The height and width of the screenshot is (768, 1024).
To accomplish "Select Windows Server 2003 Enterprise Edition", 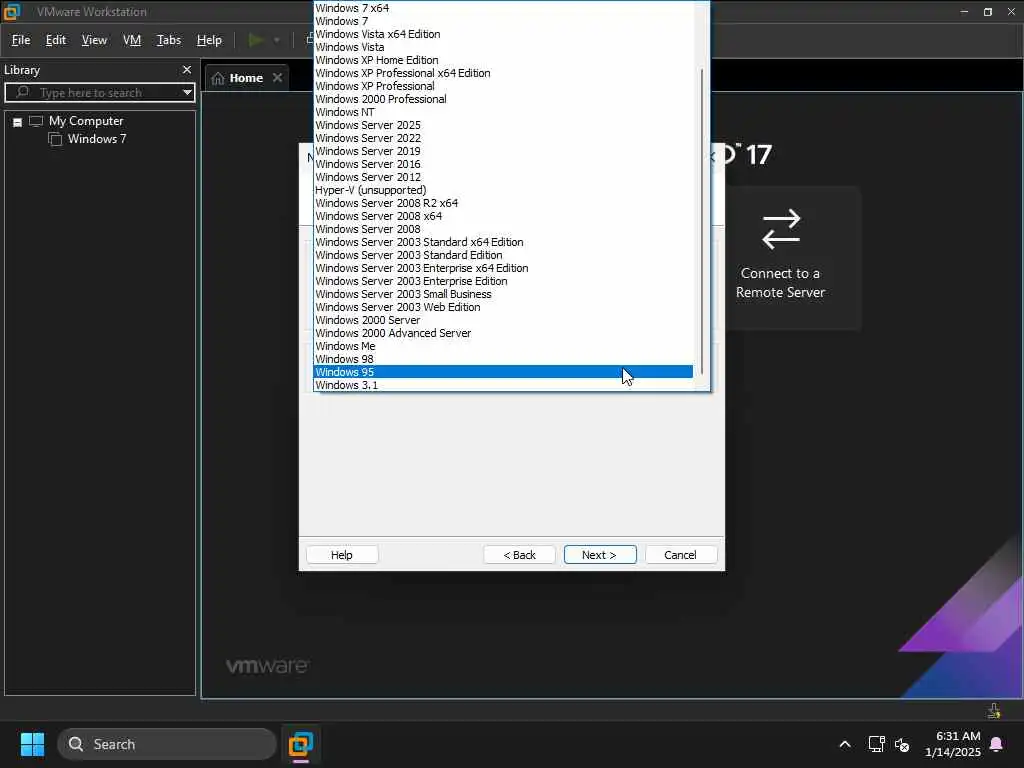I will click(503, 281).
